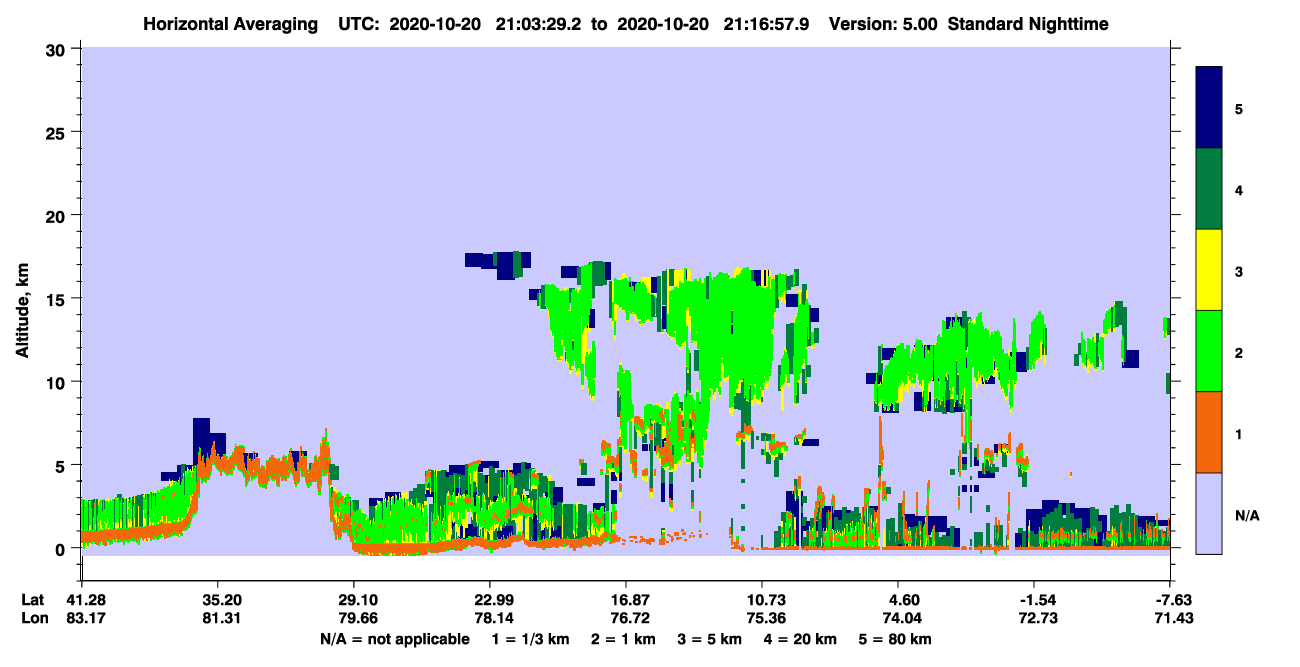Screen dimensions: 1300x667
Task: Click the 20 km altitude tick label
Action: [x=58, y=215]
